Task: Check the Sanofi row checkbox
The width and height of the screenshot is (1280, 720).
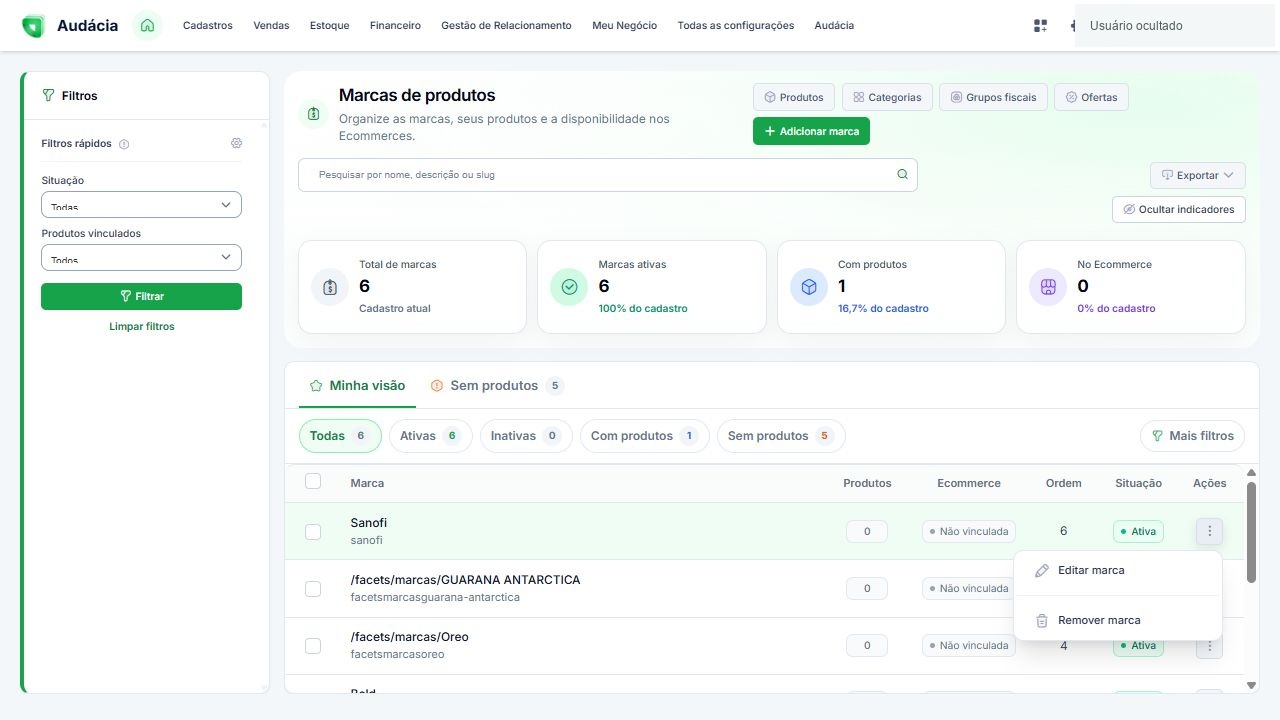Action: tap(313, 532)
